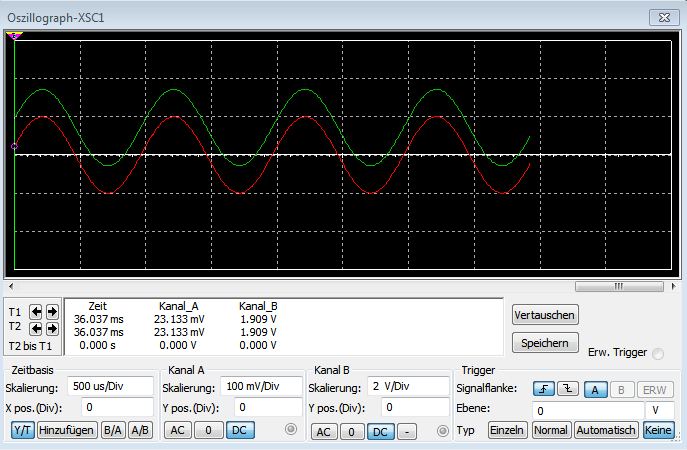
Task: Open the Zeitbasis Skalierung field
Action: coord(110,386)
